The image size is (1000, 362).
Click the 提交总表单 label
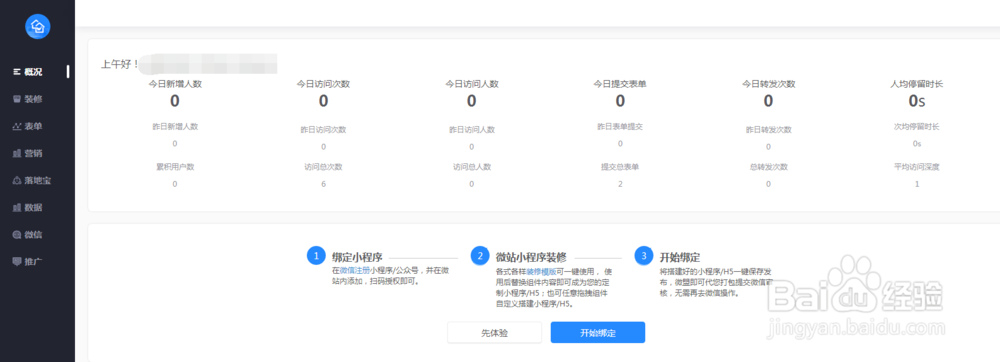coord(620,167)
